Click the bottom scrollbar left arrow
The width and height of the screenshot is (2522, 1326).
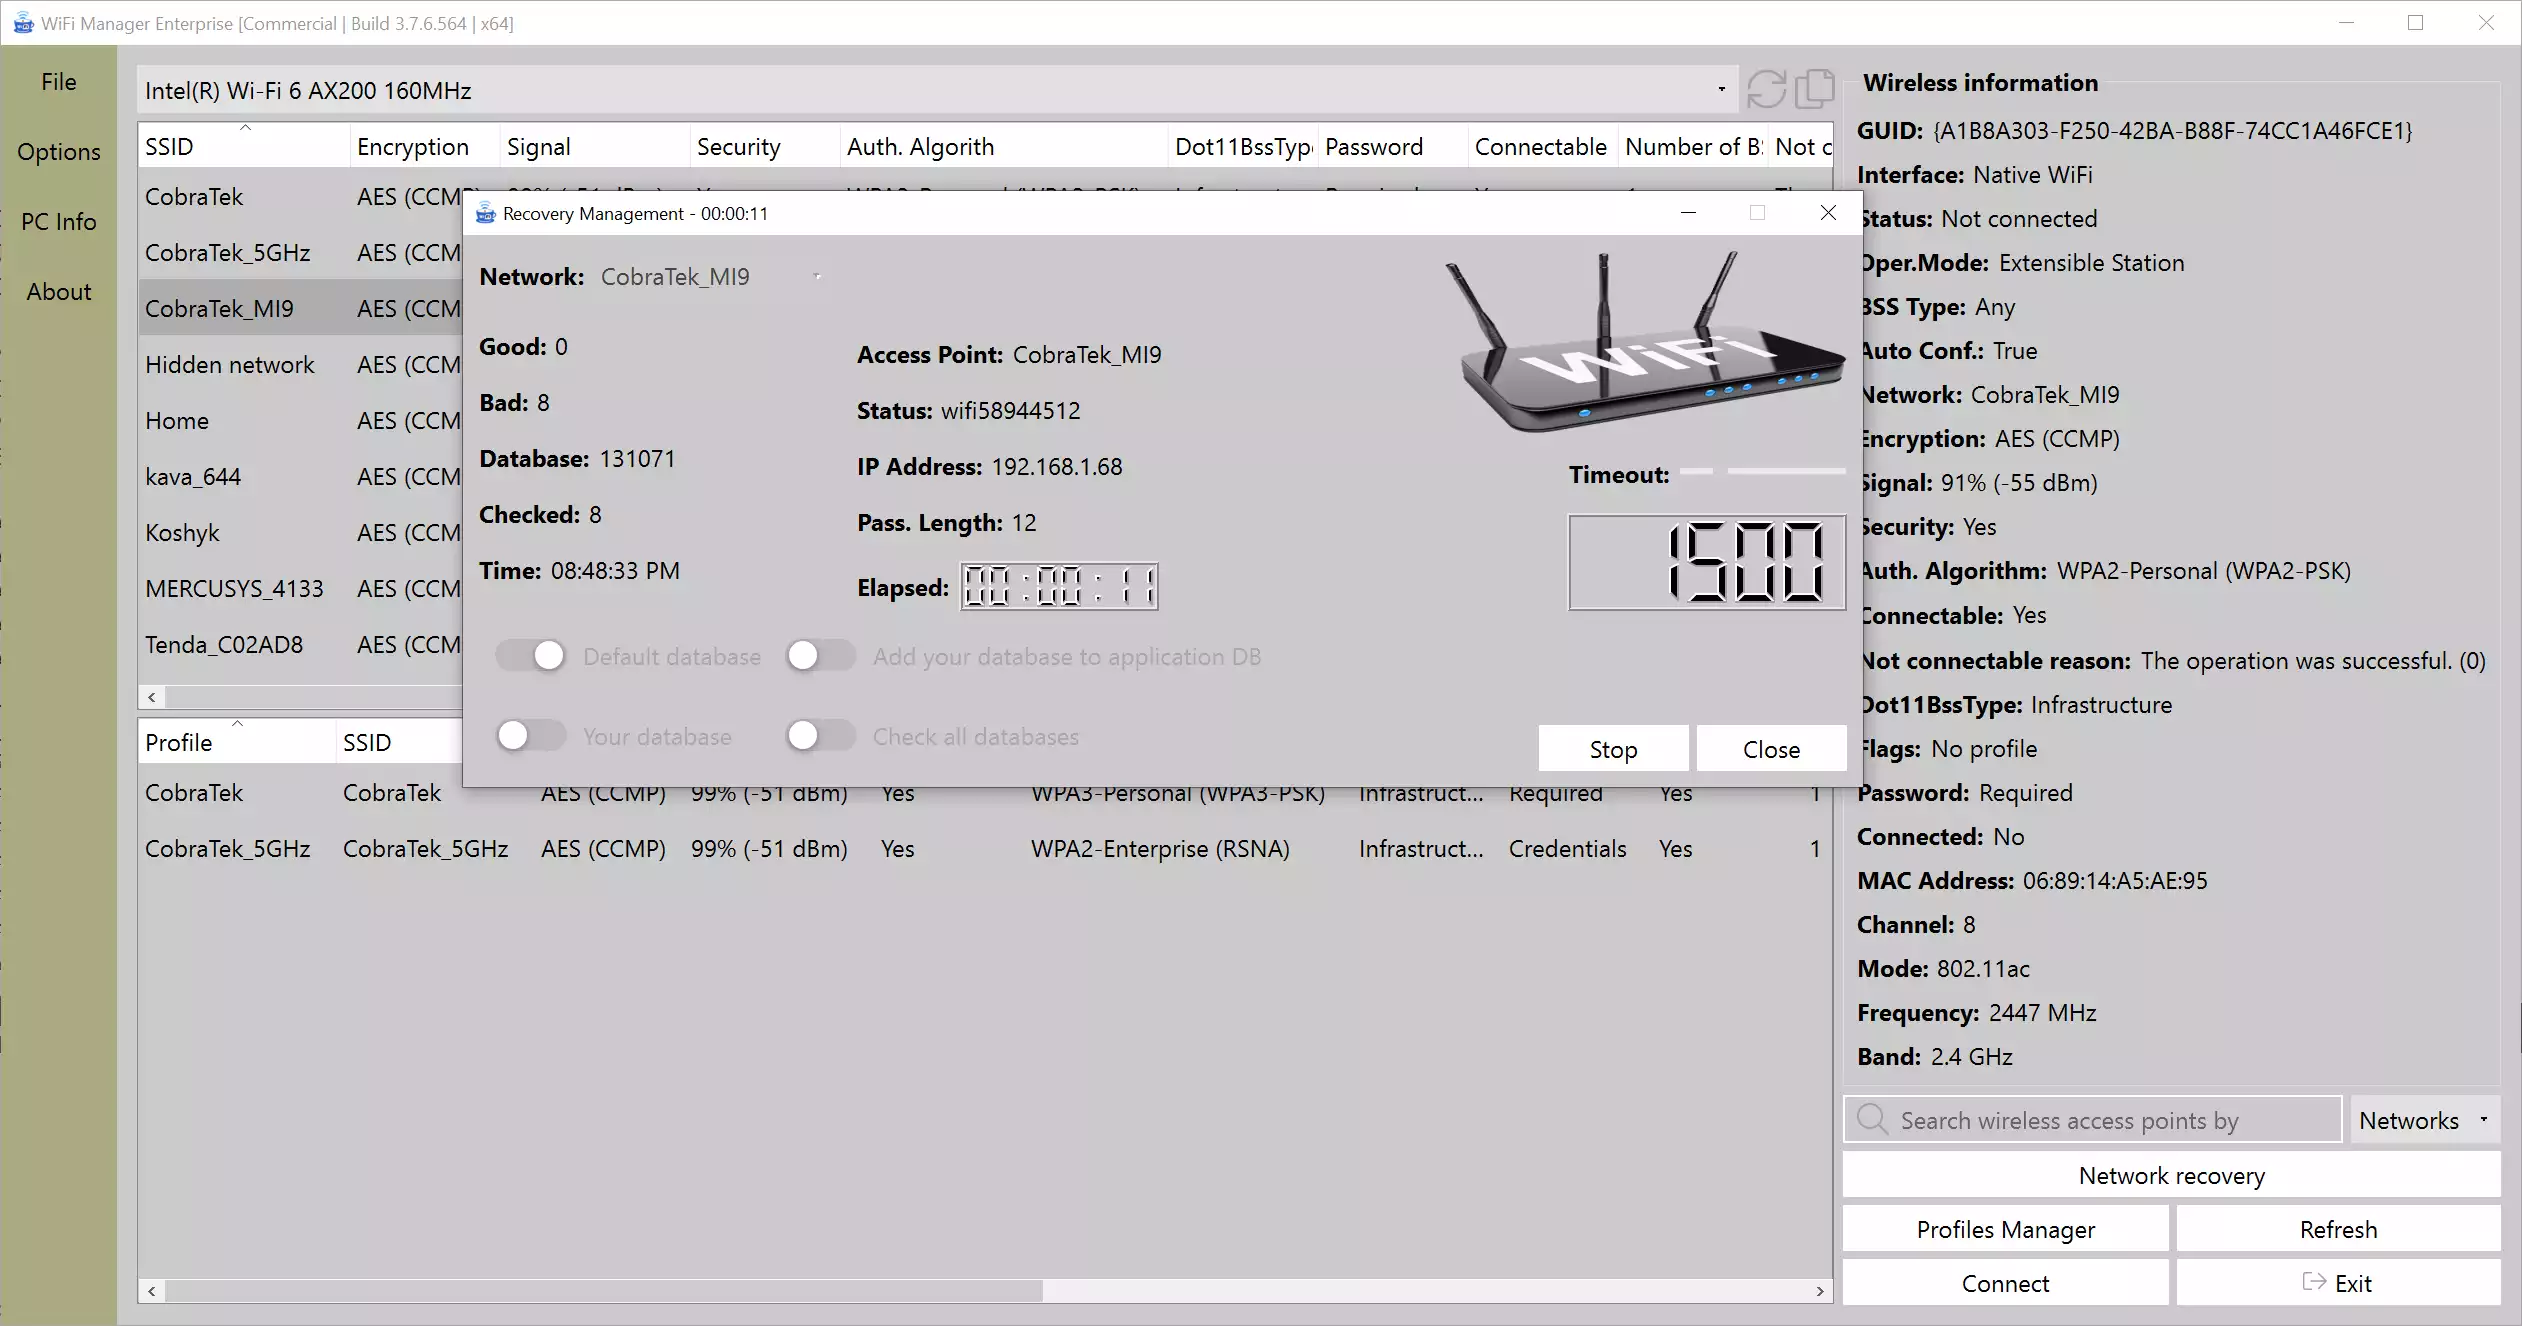pos(151,1291)
